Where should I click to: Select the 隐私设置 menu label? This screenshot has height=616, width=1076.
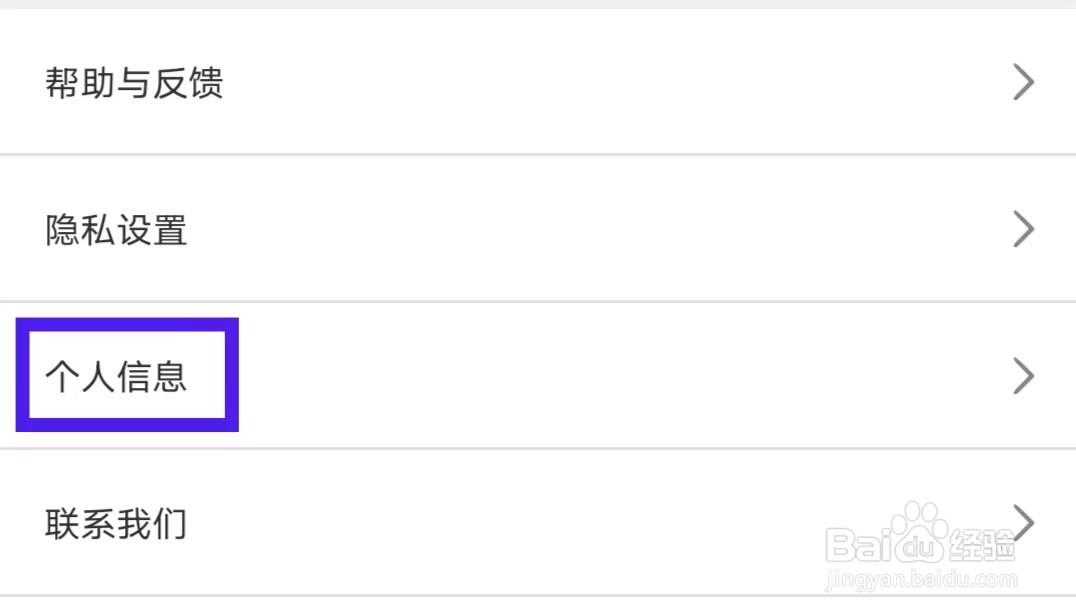tap(116, 230)
